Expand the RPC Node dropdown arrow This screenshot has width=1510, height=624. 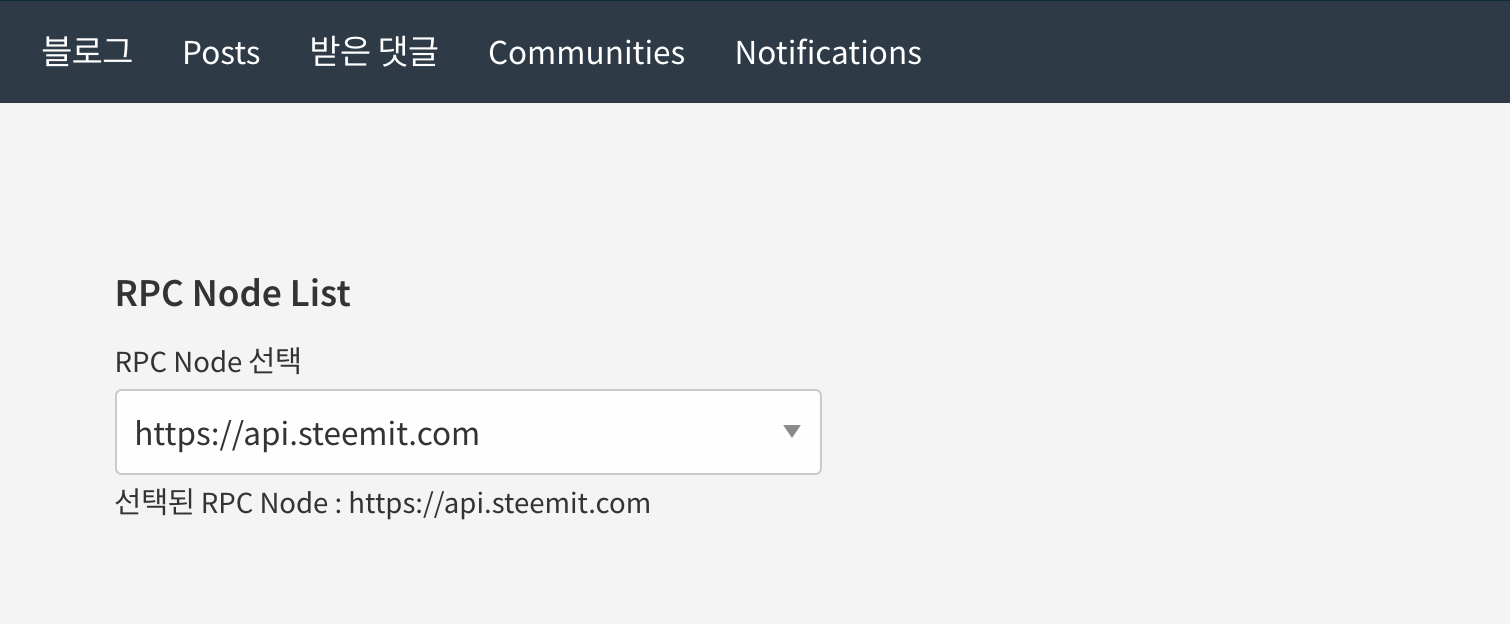(791, 432)
